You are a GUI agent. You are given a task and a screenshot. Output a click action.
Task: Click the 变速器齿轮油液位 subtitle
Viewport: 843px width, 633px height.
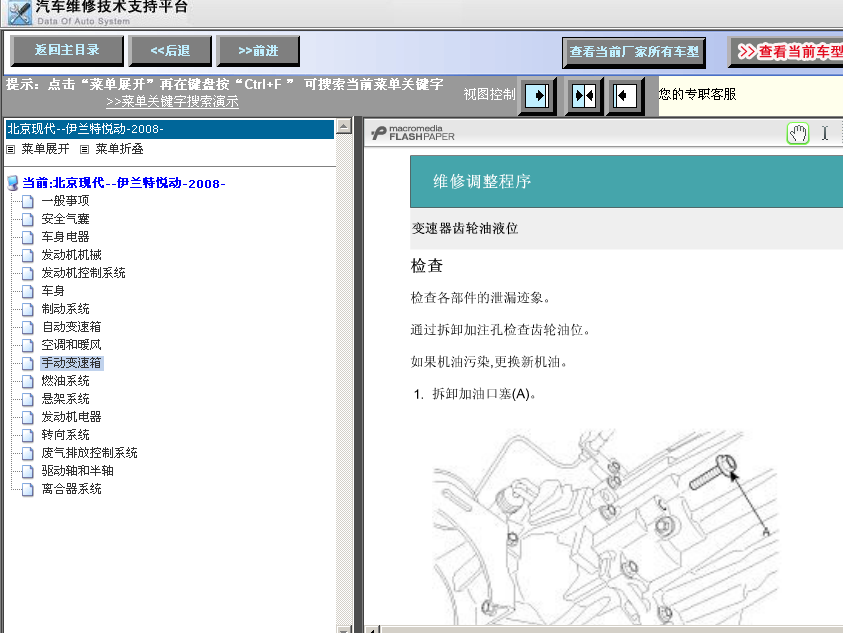tap(465, 229)
